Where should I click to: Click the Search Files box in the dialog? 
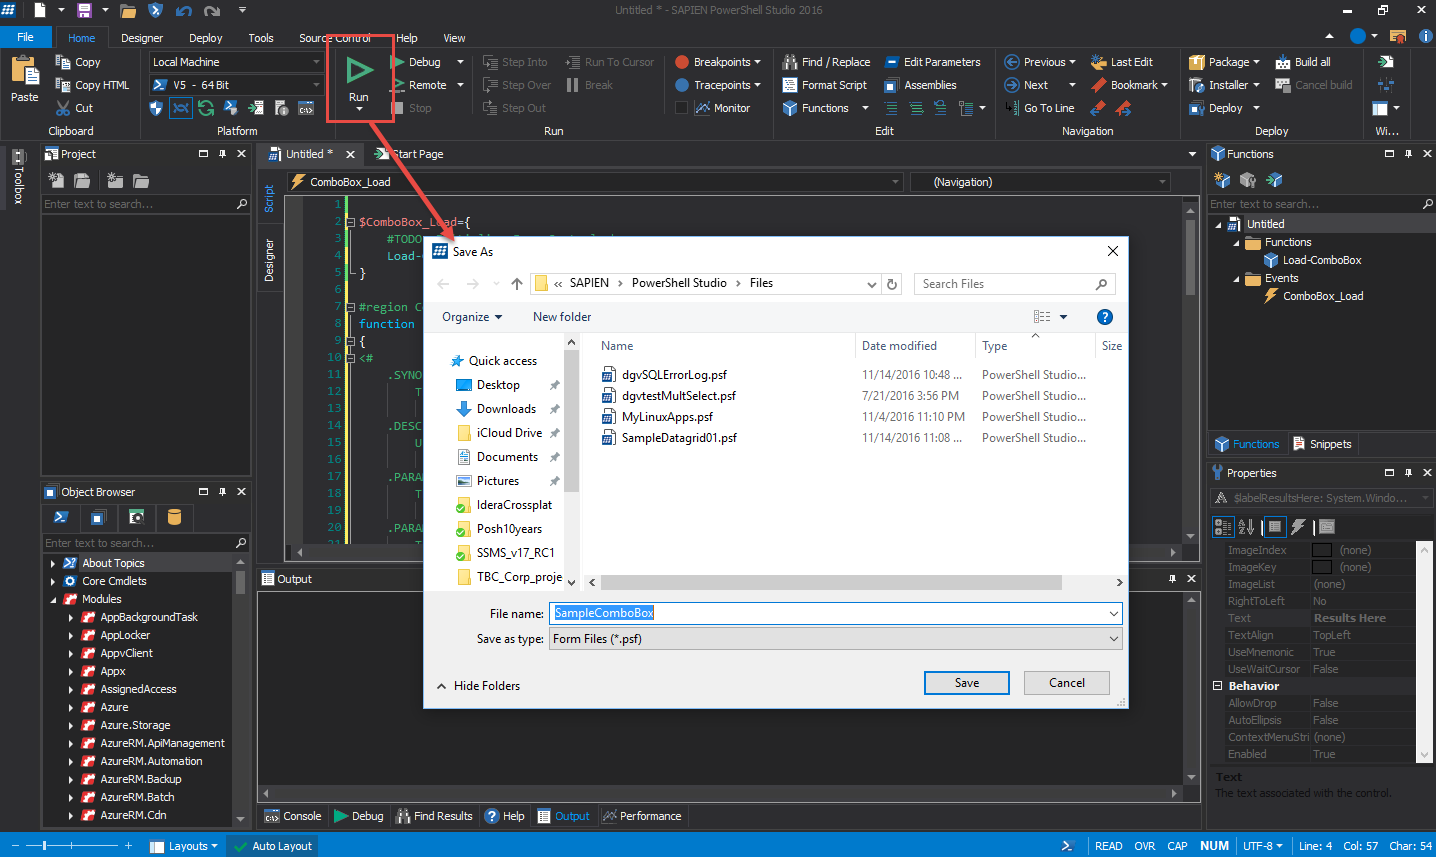tap(1014, 284)
